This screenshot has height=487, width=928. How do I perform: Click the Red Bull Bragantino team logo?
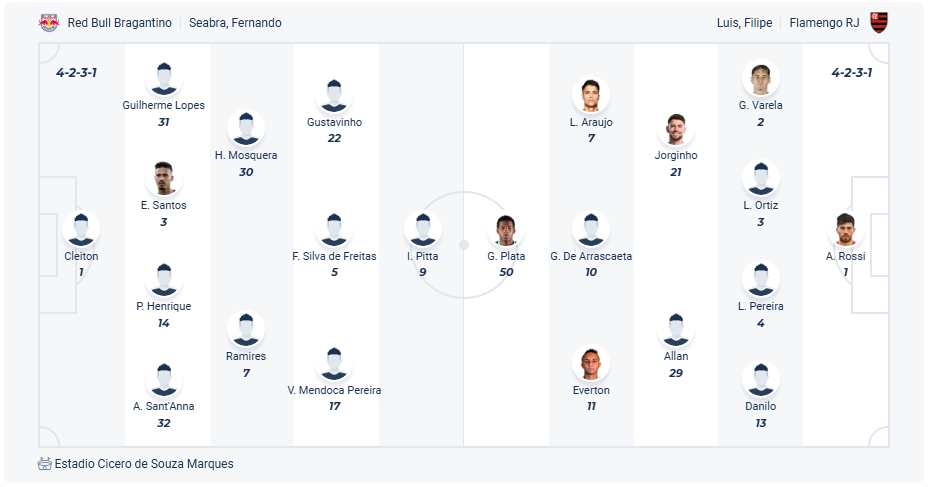tap(49, 23)
